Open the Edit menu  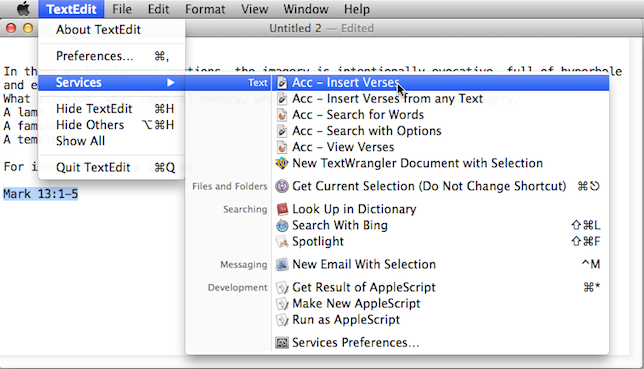coord(159,9)
